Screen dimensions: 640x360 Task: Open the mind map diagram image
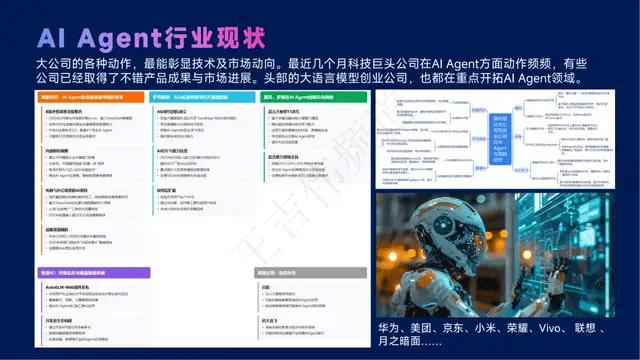(x=495, y=139)
